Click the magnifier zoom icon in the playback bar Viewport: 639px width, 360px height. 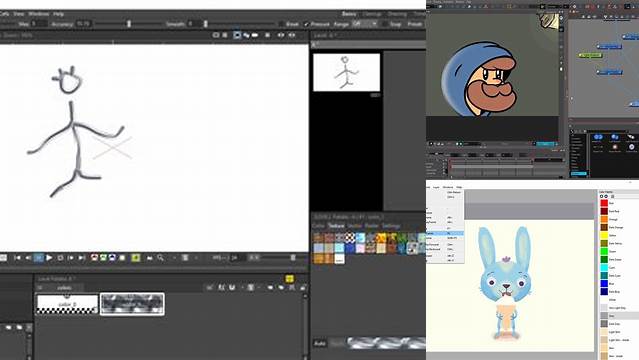[x=161, y=258]
